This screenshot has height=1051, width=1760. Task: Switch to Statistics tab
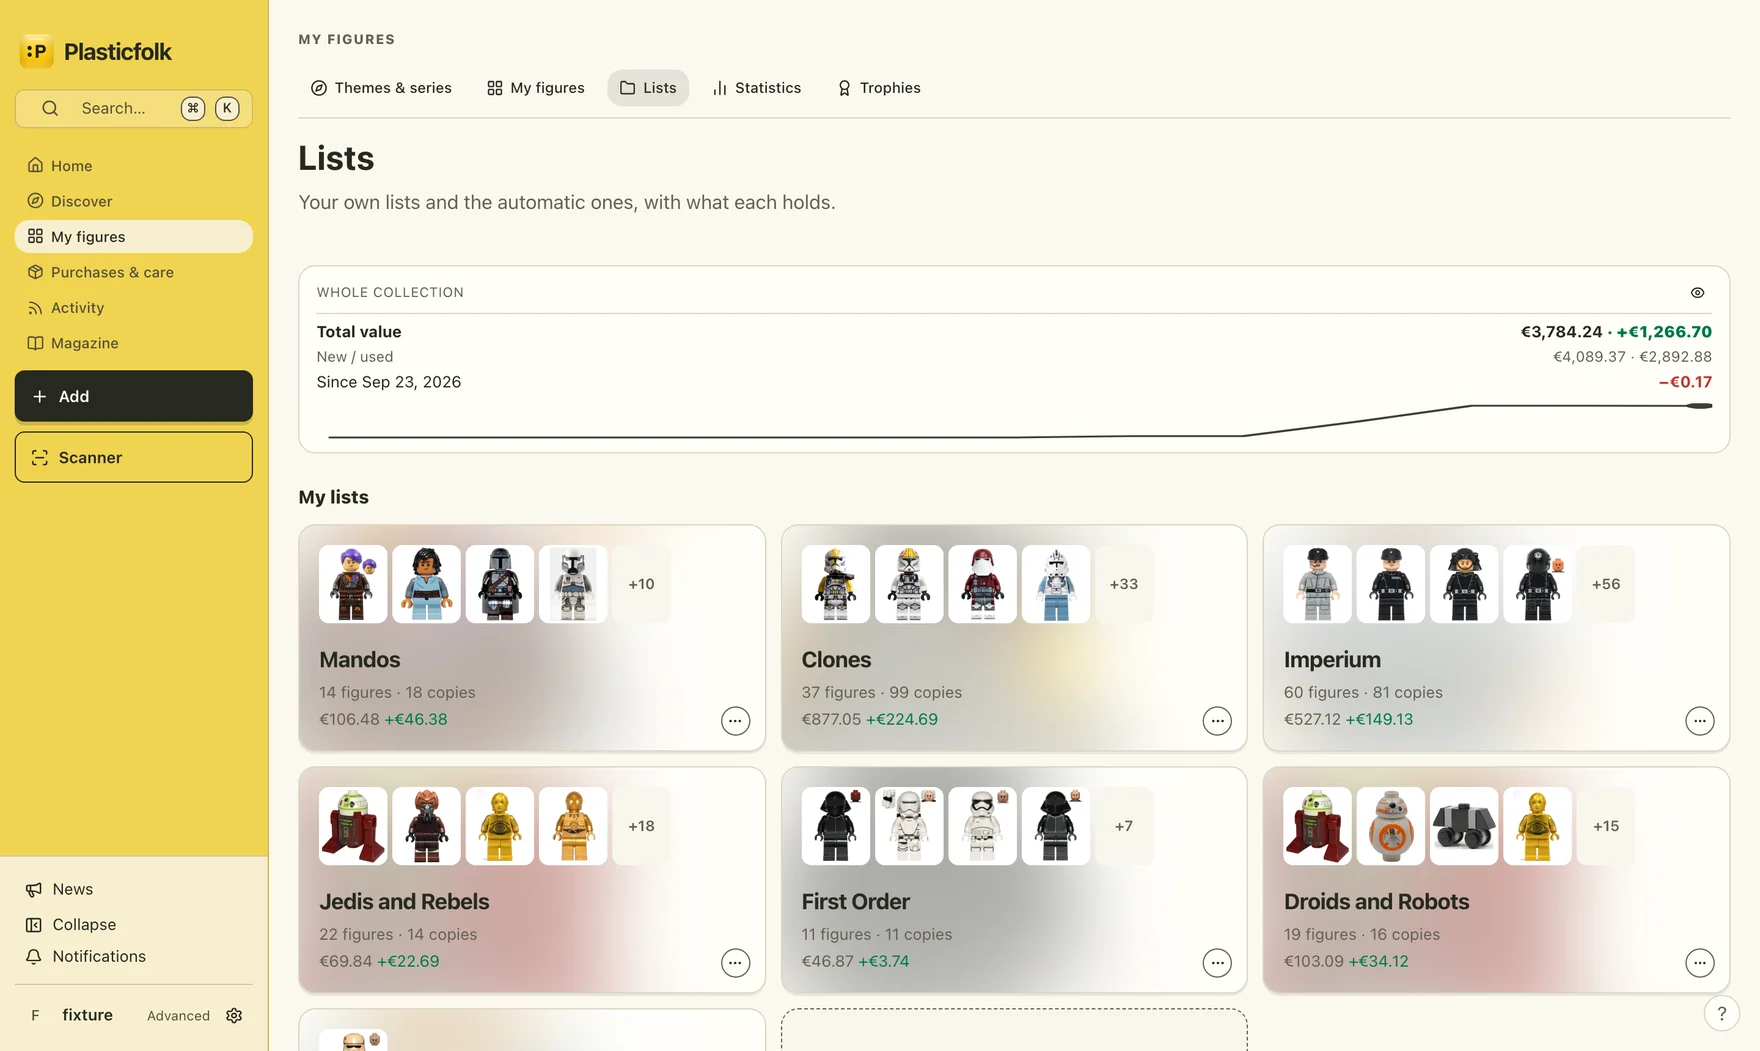click(x=756, y=88)
